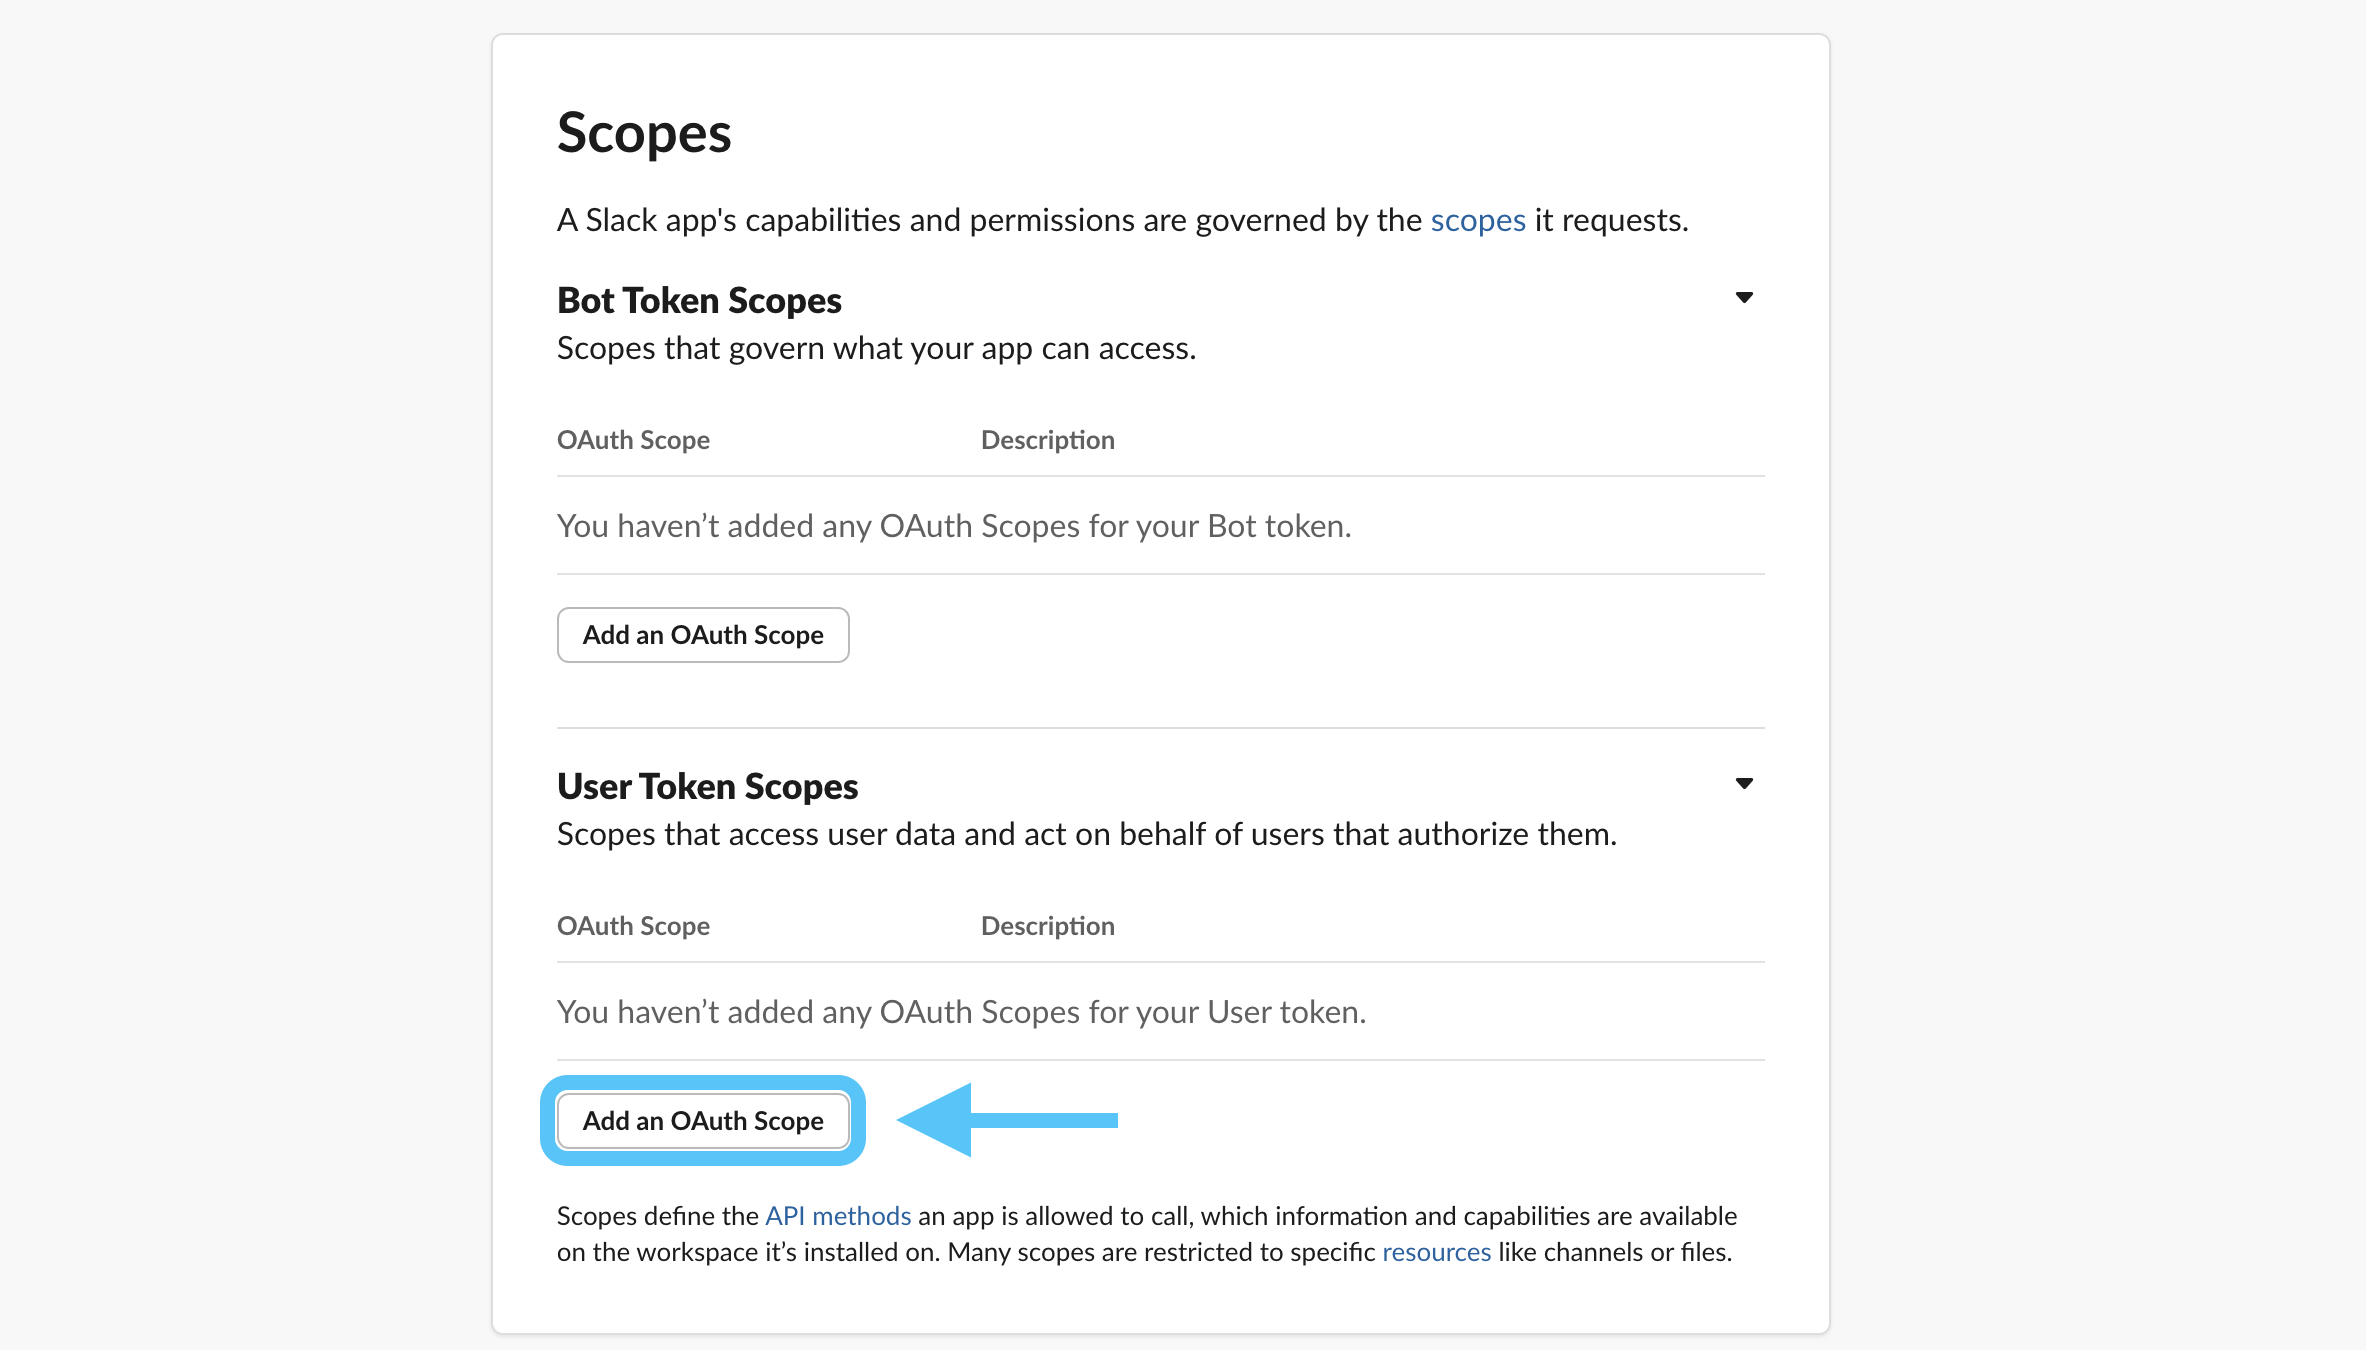Image resolution: width=2366 pixels, height=1350 pixels.
Task: Click the empty User token scopes message
Action: point(961,1012)
